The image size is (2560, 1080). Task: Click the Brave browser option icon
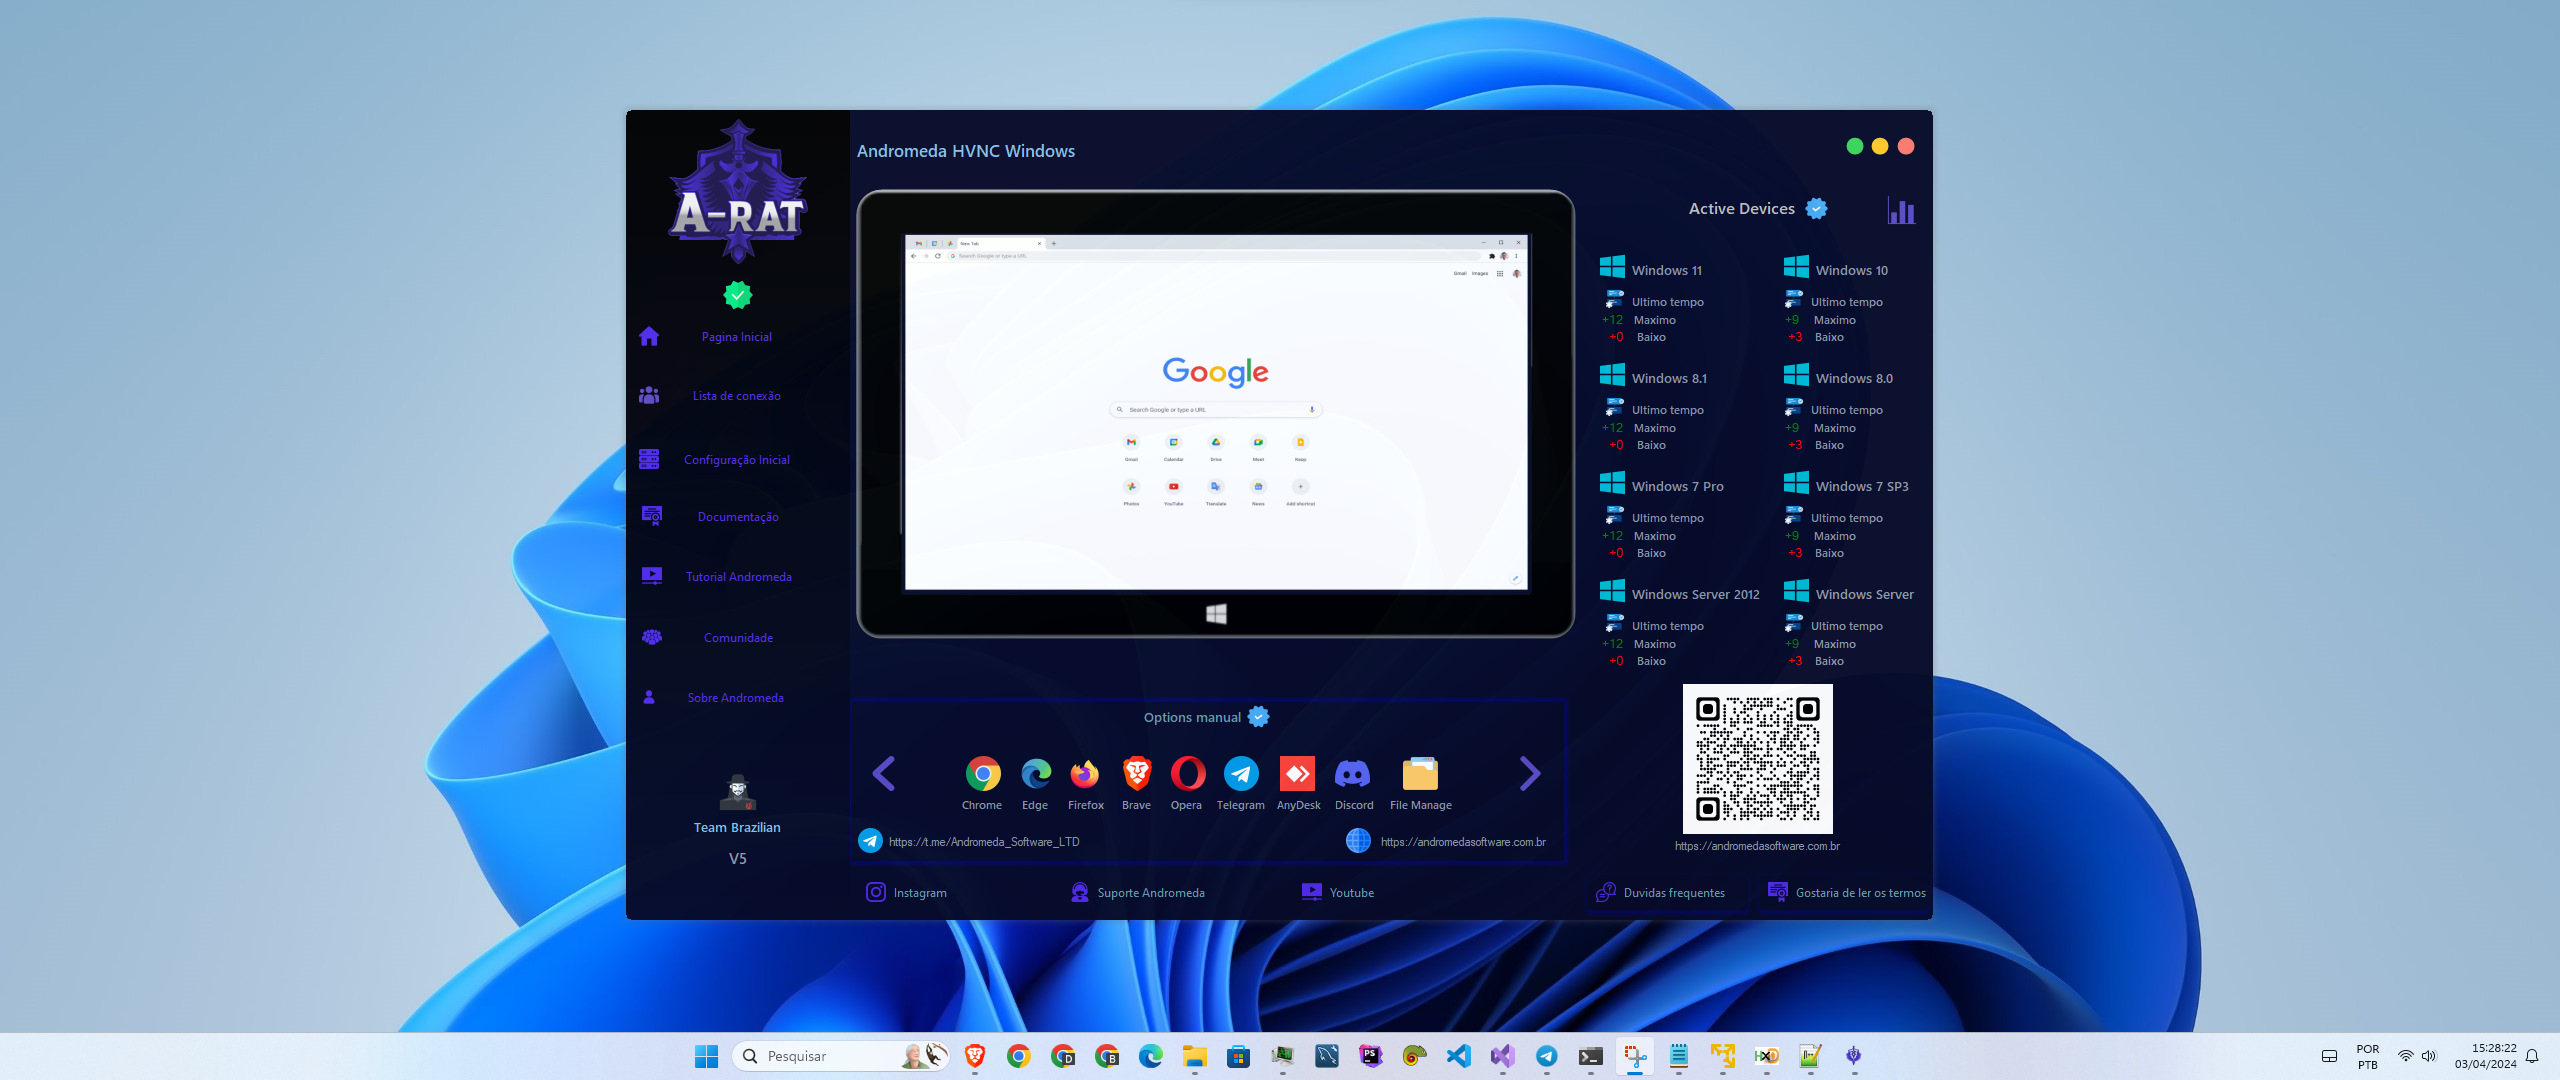pos(1136,774)
